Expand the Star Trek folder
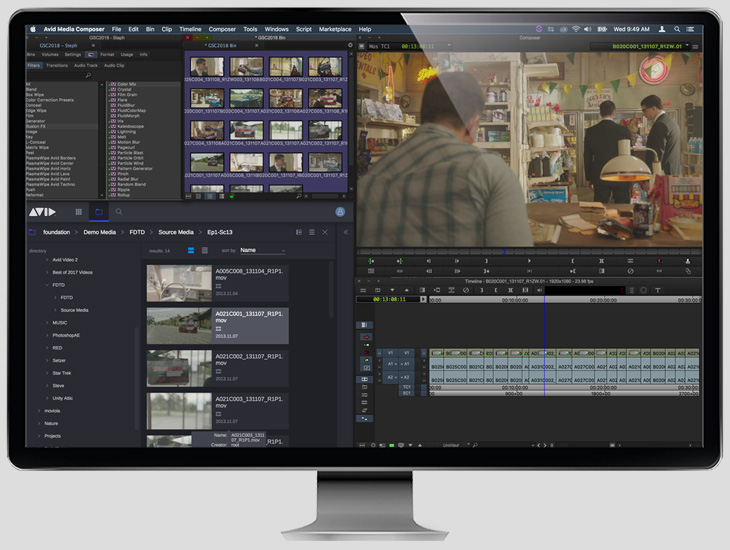Image resolution: width=730 pixels, height=550 pixels. click(46, 372)
